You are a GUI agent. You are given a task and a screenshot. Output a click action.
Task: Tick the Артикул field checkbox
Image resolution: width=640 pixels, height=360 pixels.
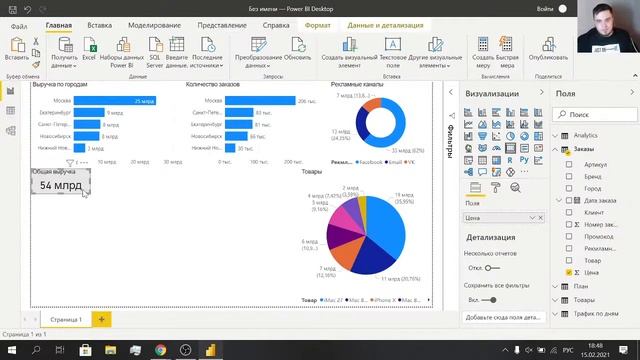(569, 164)
